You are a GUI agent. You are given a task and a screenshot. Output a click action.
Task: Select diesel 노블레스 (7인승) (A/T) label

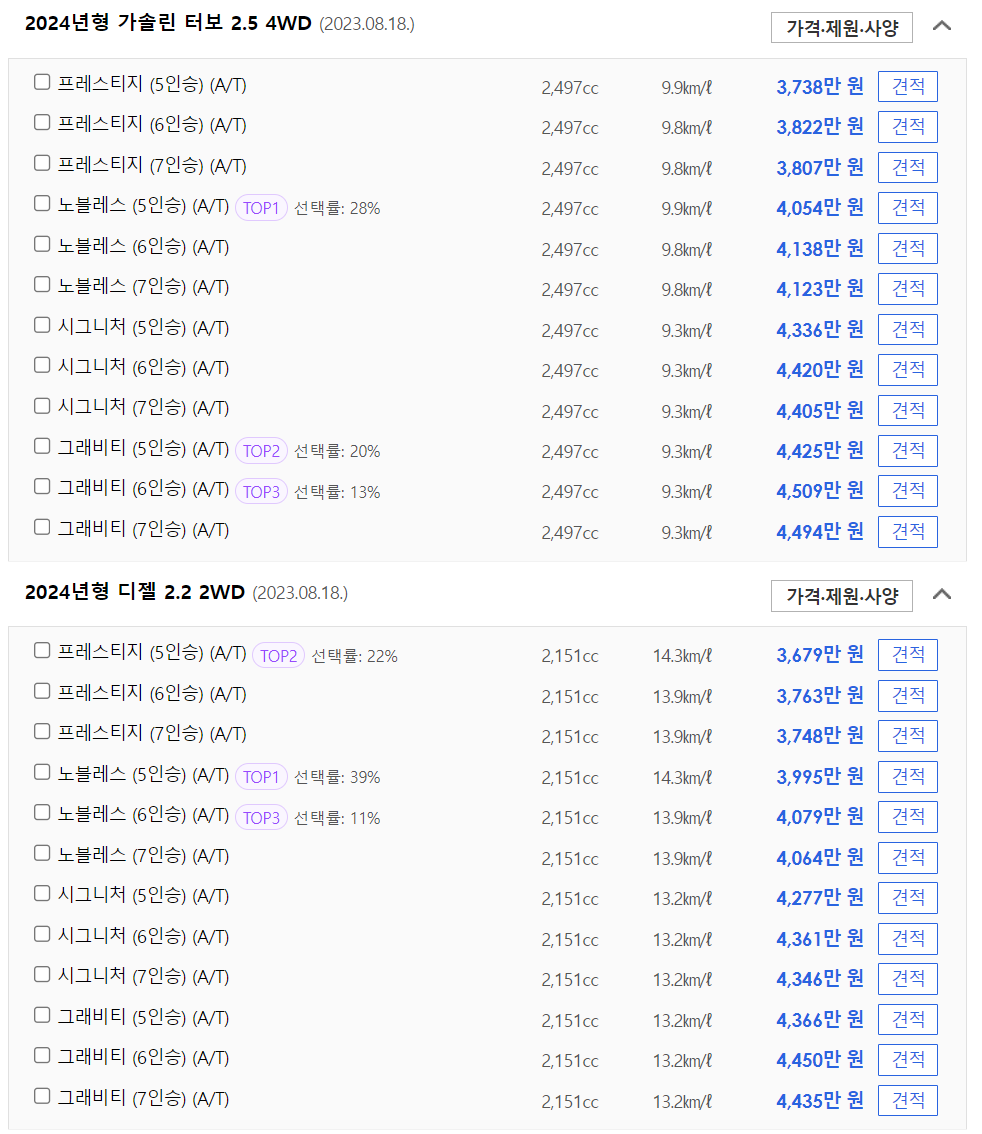click(x=143, y=856)
